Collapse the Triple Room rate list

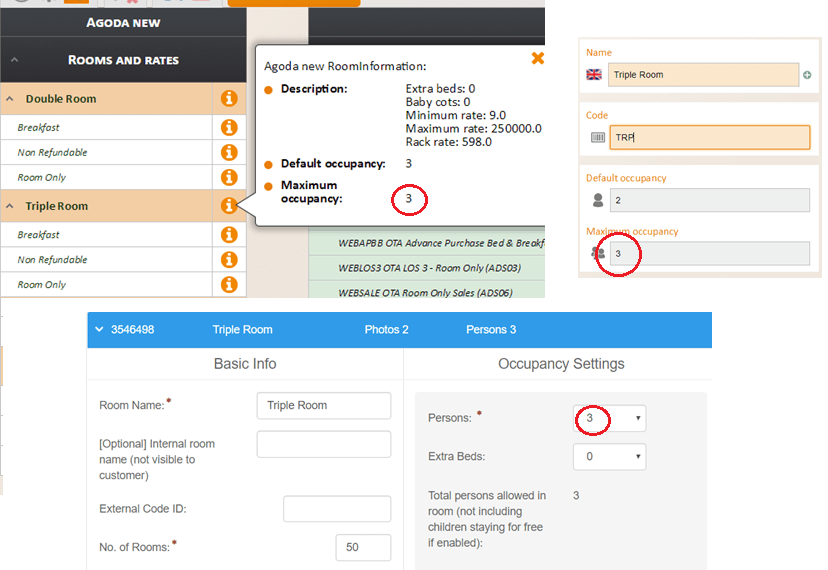10,206
